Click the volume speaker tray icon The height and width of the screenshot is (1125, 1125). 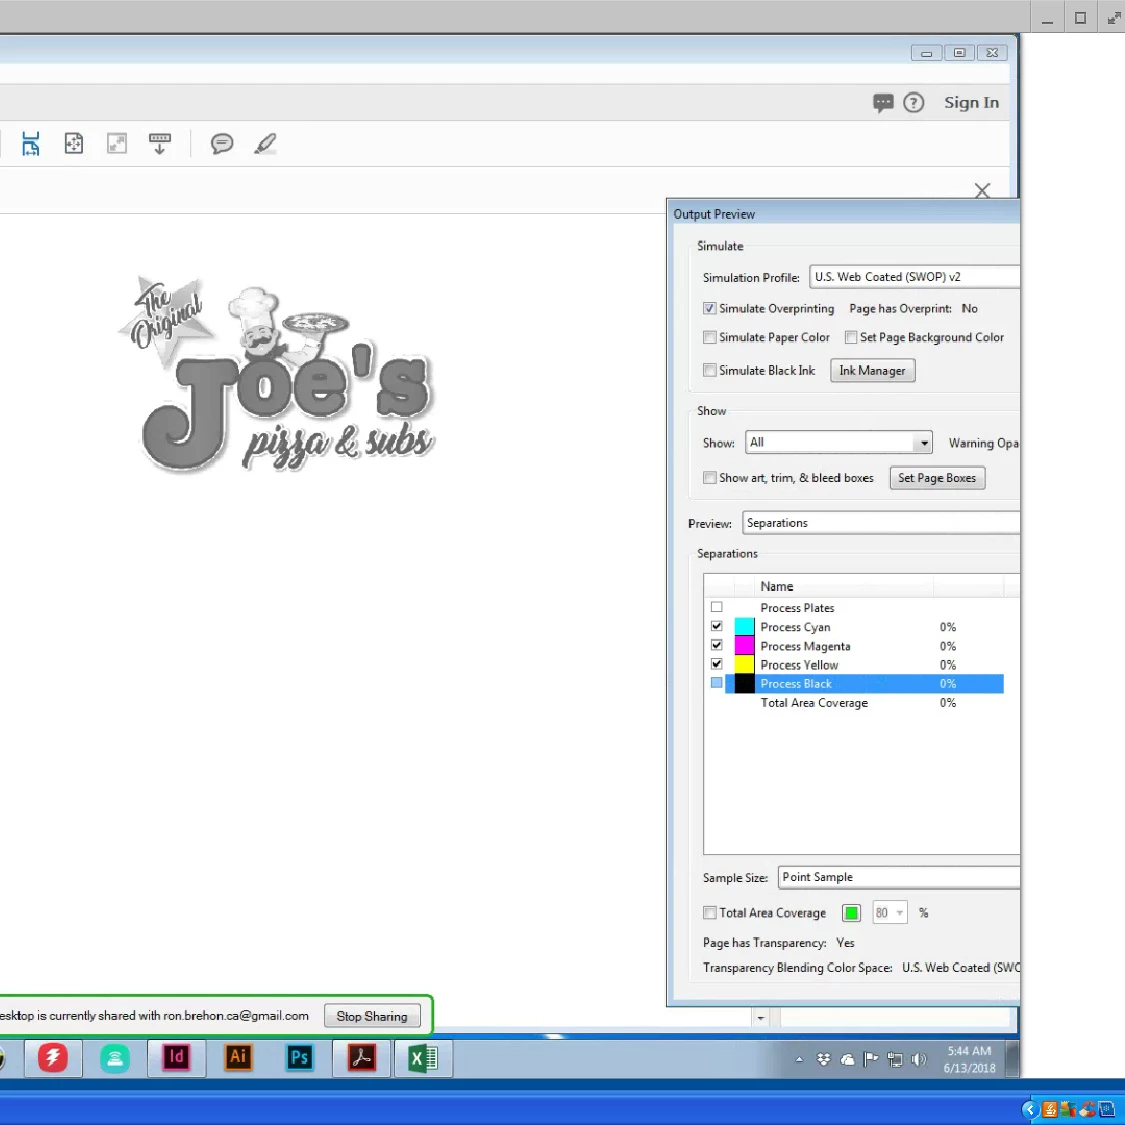(918, 1059)
